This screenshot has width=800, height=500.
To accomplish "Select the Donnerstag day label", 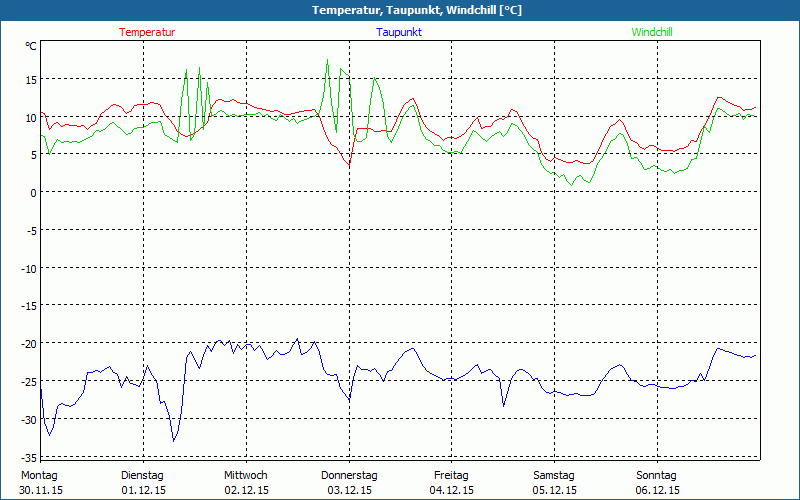I will [x=349, y=475].
